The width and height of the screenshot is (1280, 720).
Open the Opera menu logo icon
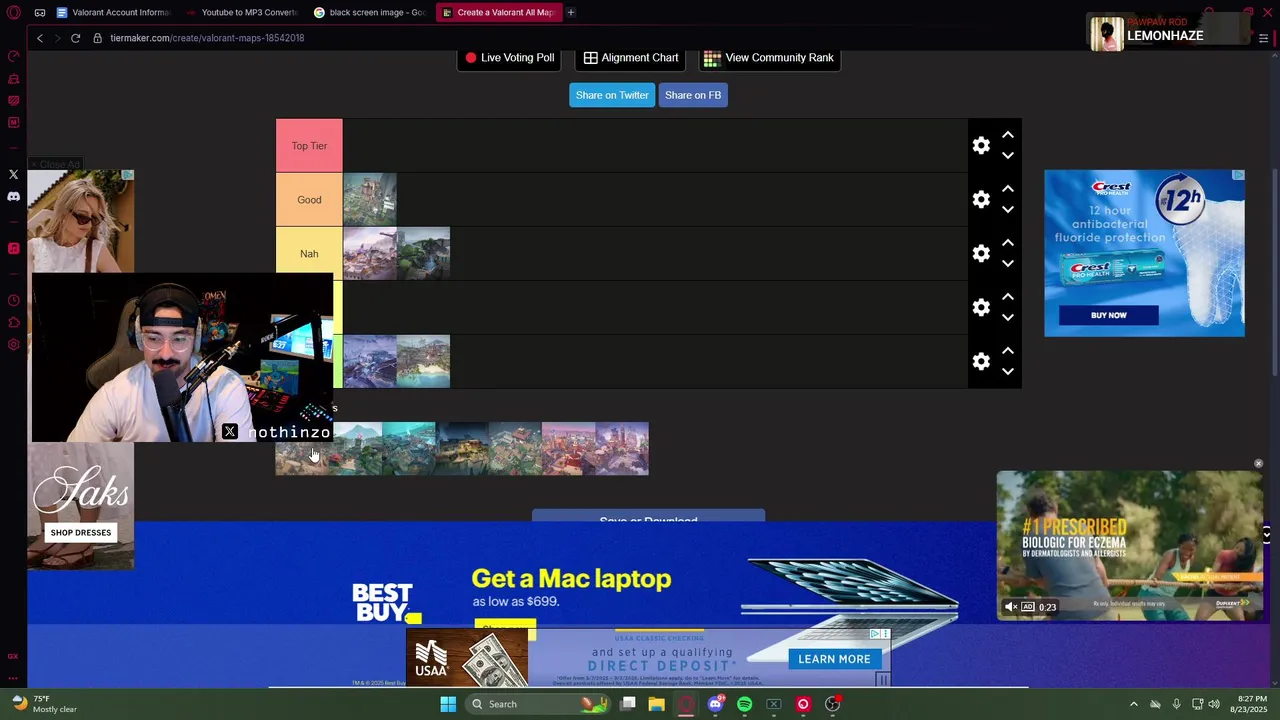point(14,13)
